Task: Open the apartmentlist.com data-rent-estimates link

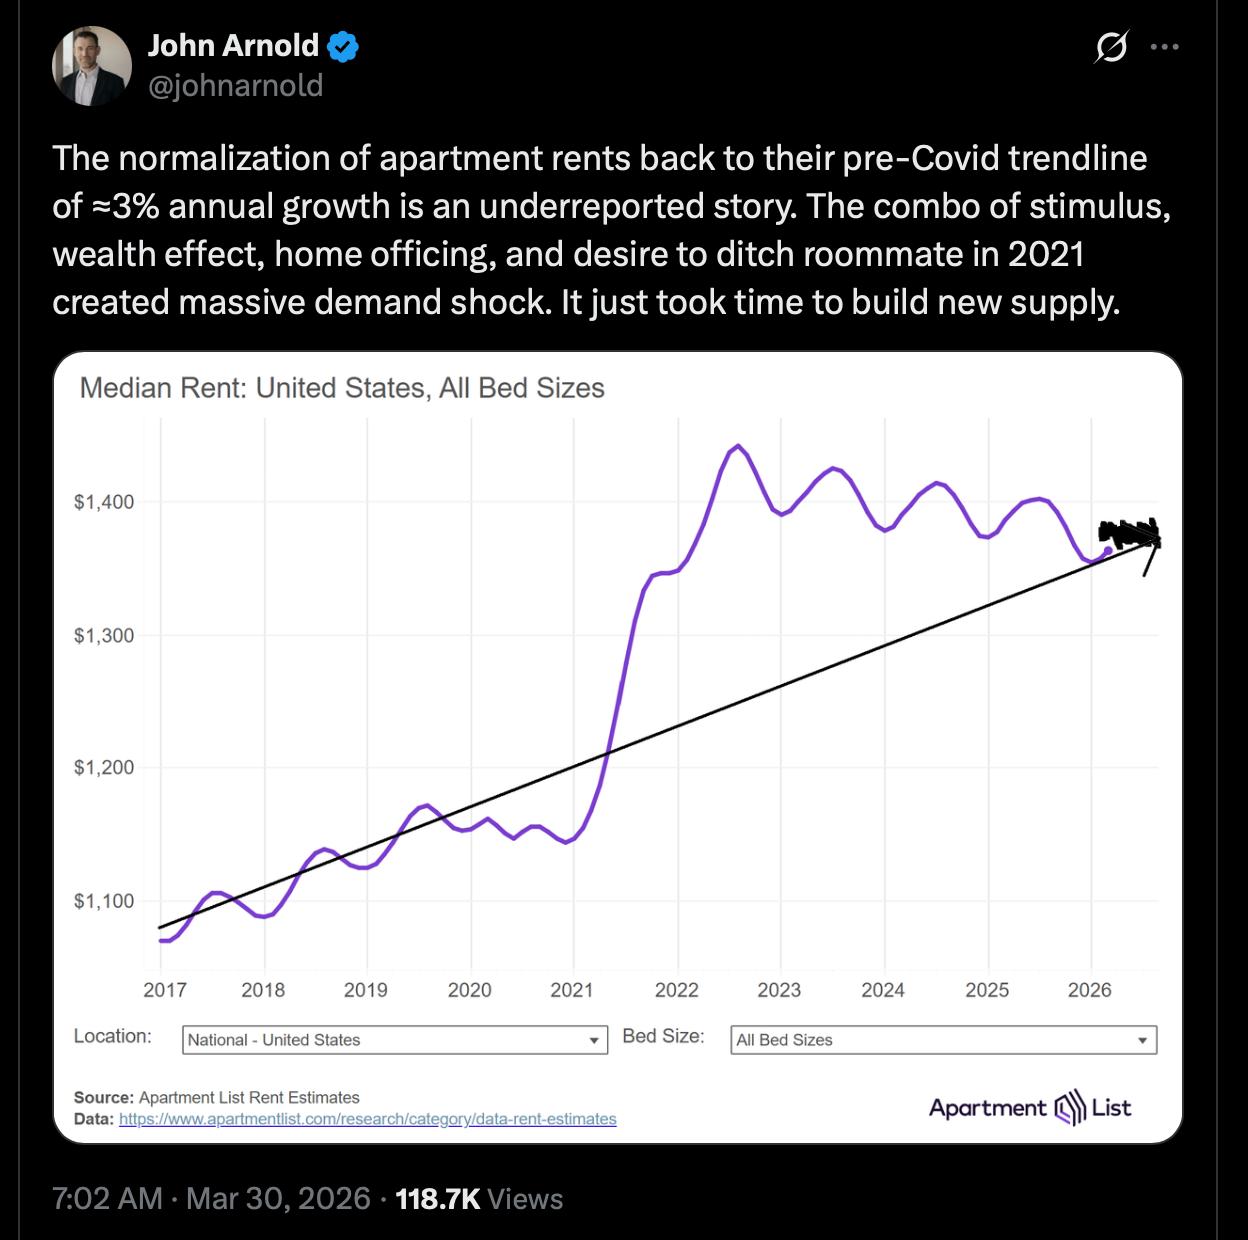Action: (367, 1119)
